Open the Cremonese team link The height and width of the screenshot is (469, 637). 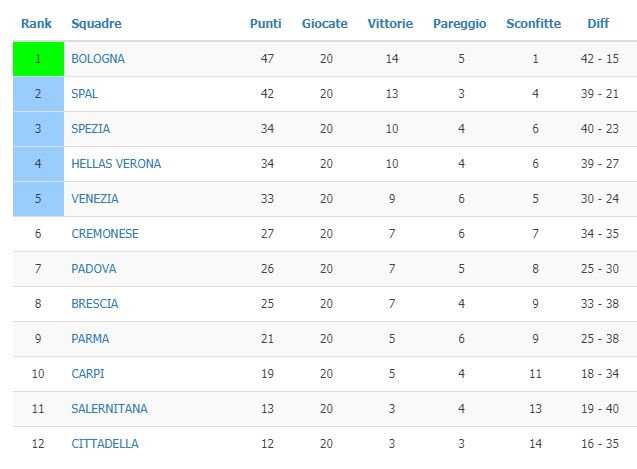click(105, 234)
